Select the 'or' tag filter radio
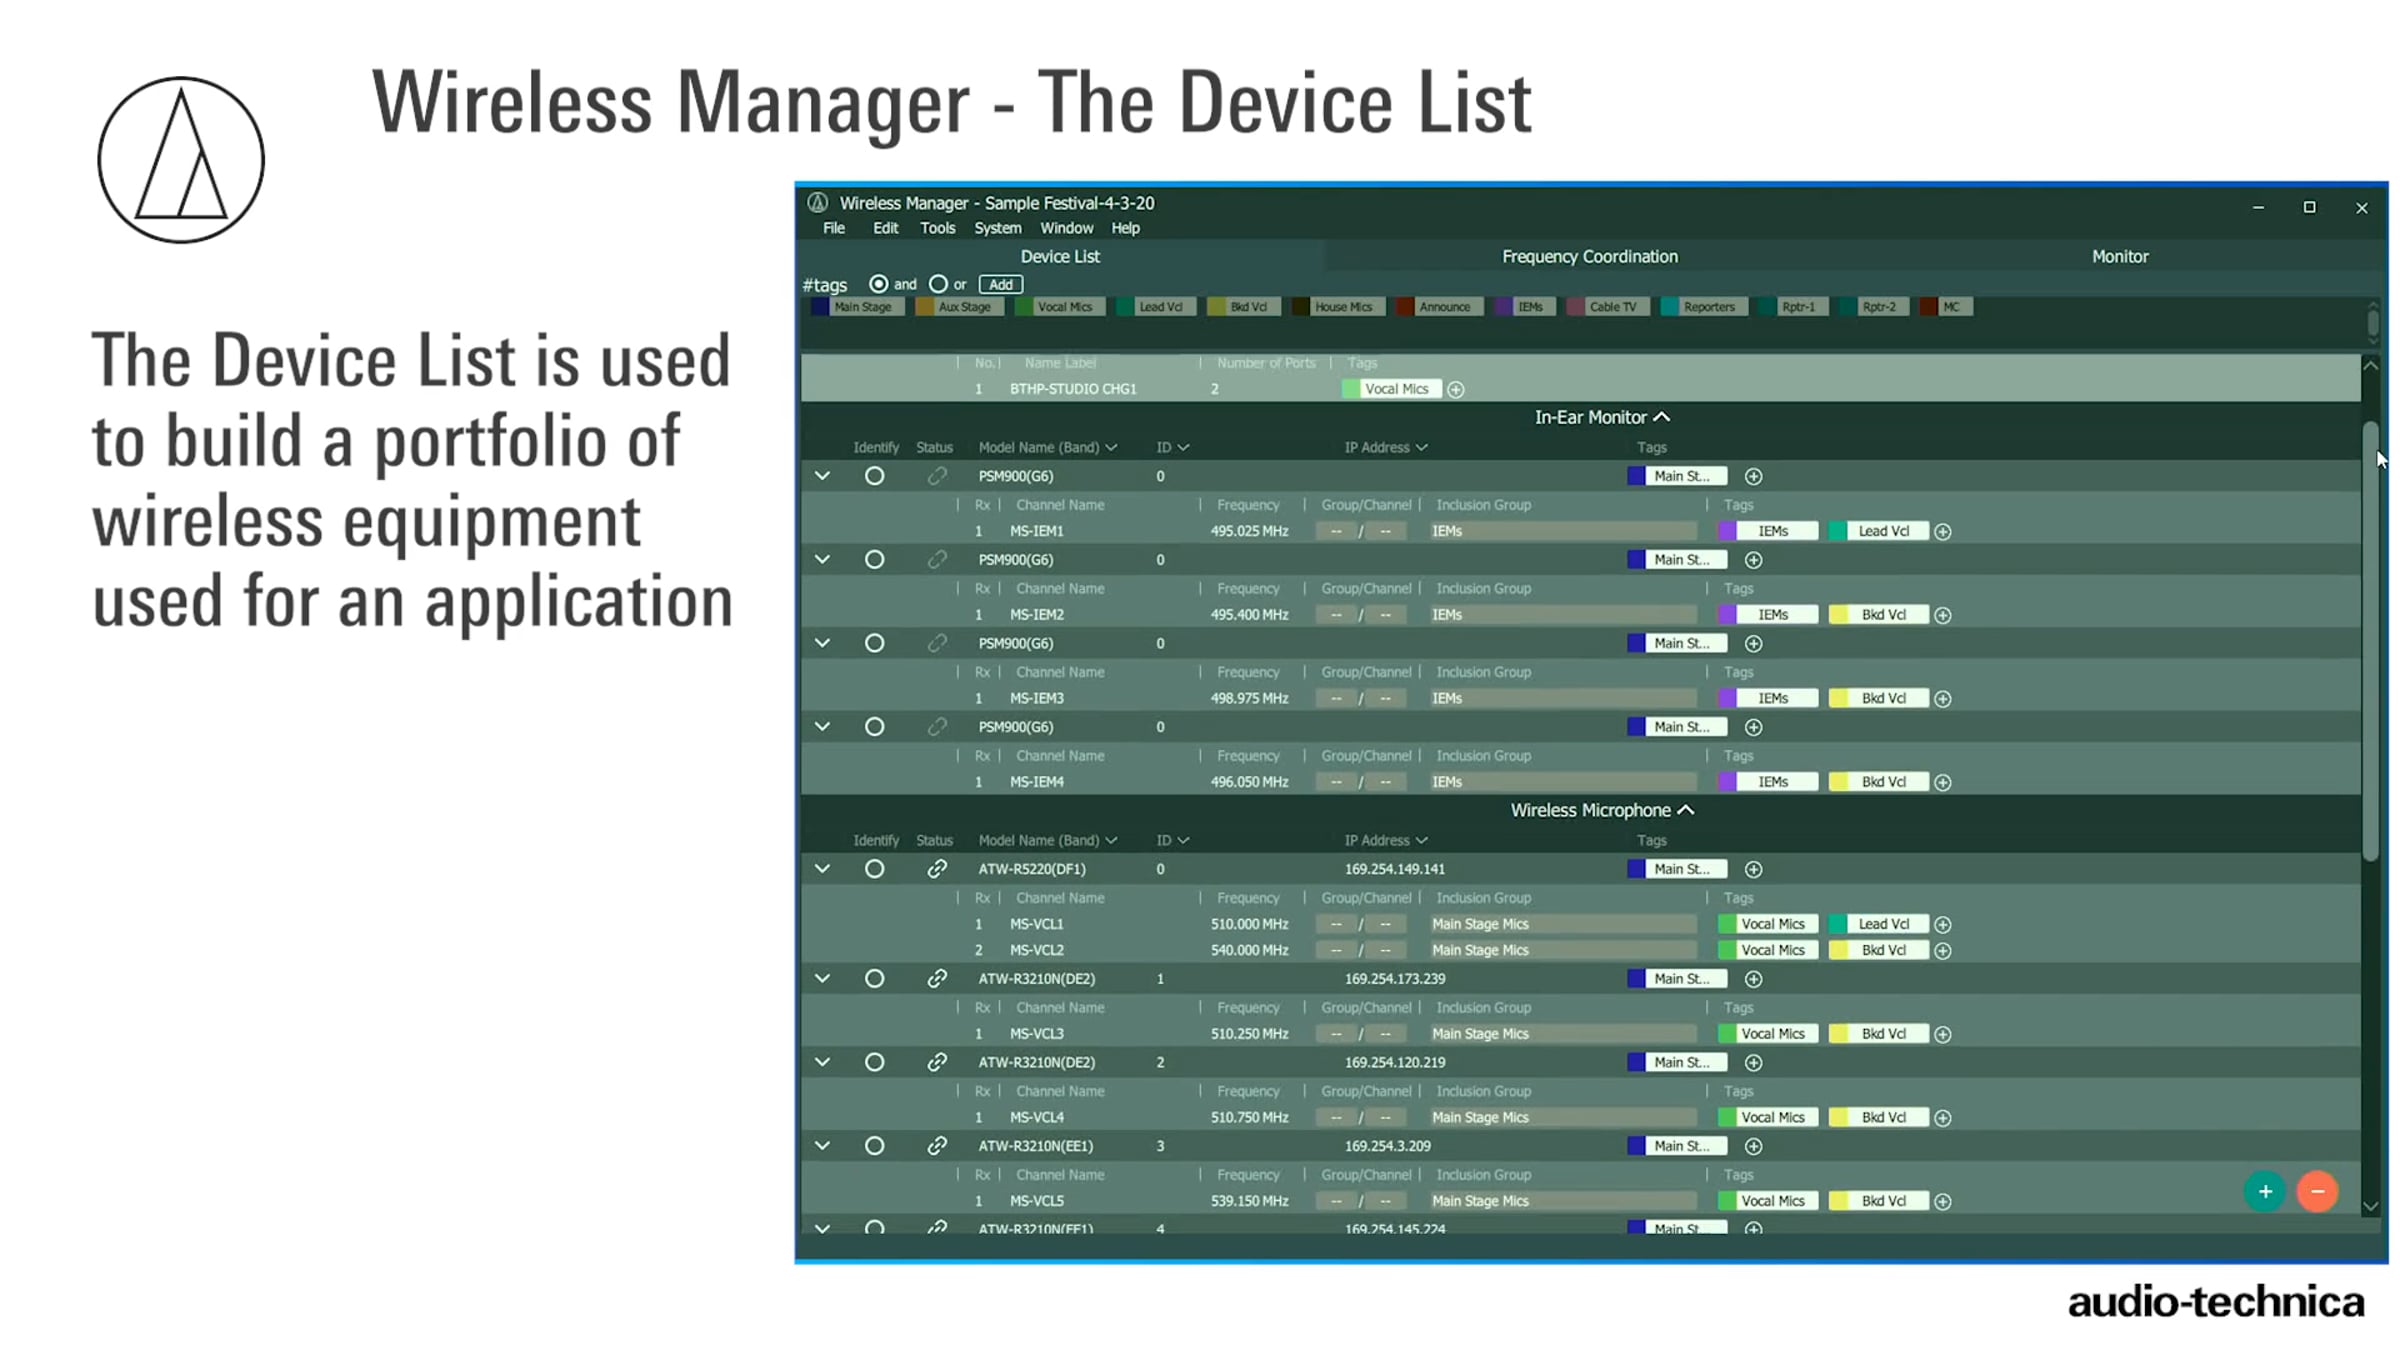Viewport: 2400px width, 1350px height. pos(937,284)
